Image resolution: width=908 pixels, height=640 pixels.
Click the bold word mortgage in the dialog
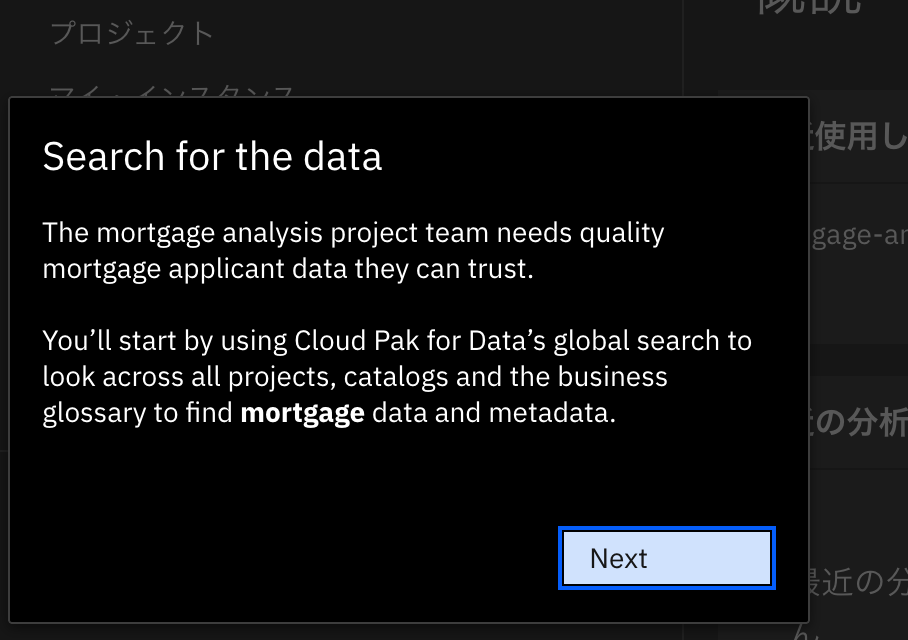click(302, 412)
